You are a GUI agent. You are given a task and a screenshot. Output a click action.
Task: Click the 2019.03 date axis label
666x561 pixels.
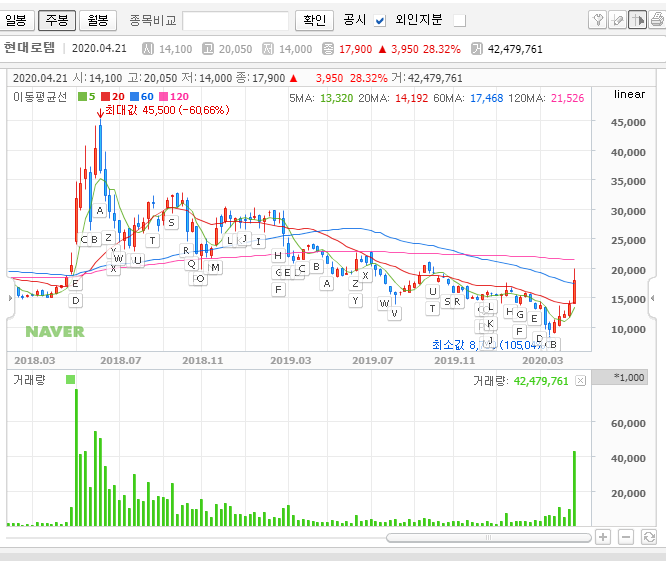[291, 361]
